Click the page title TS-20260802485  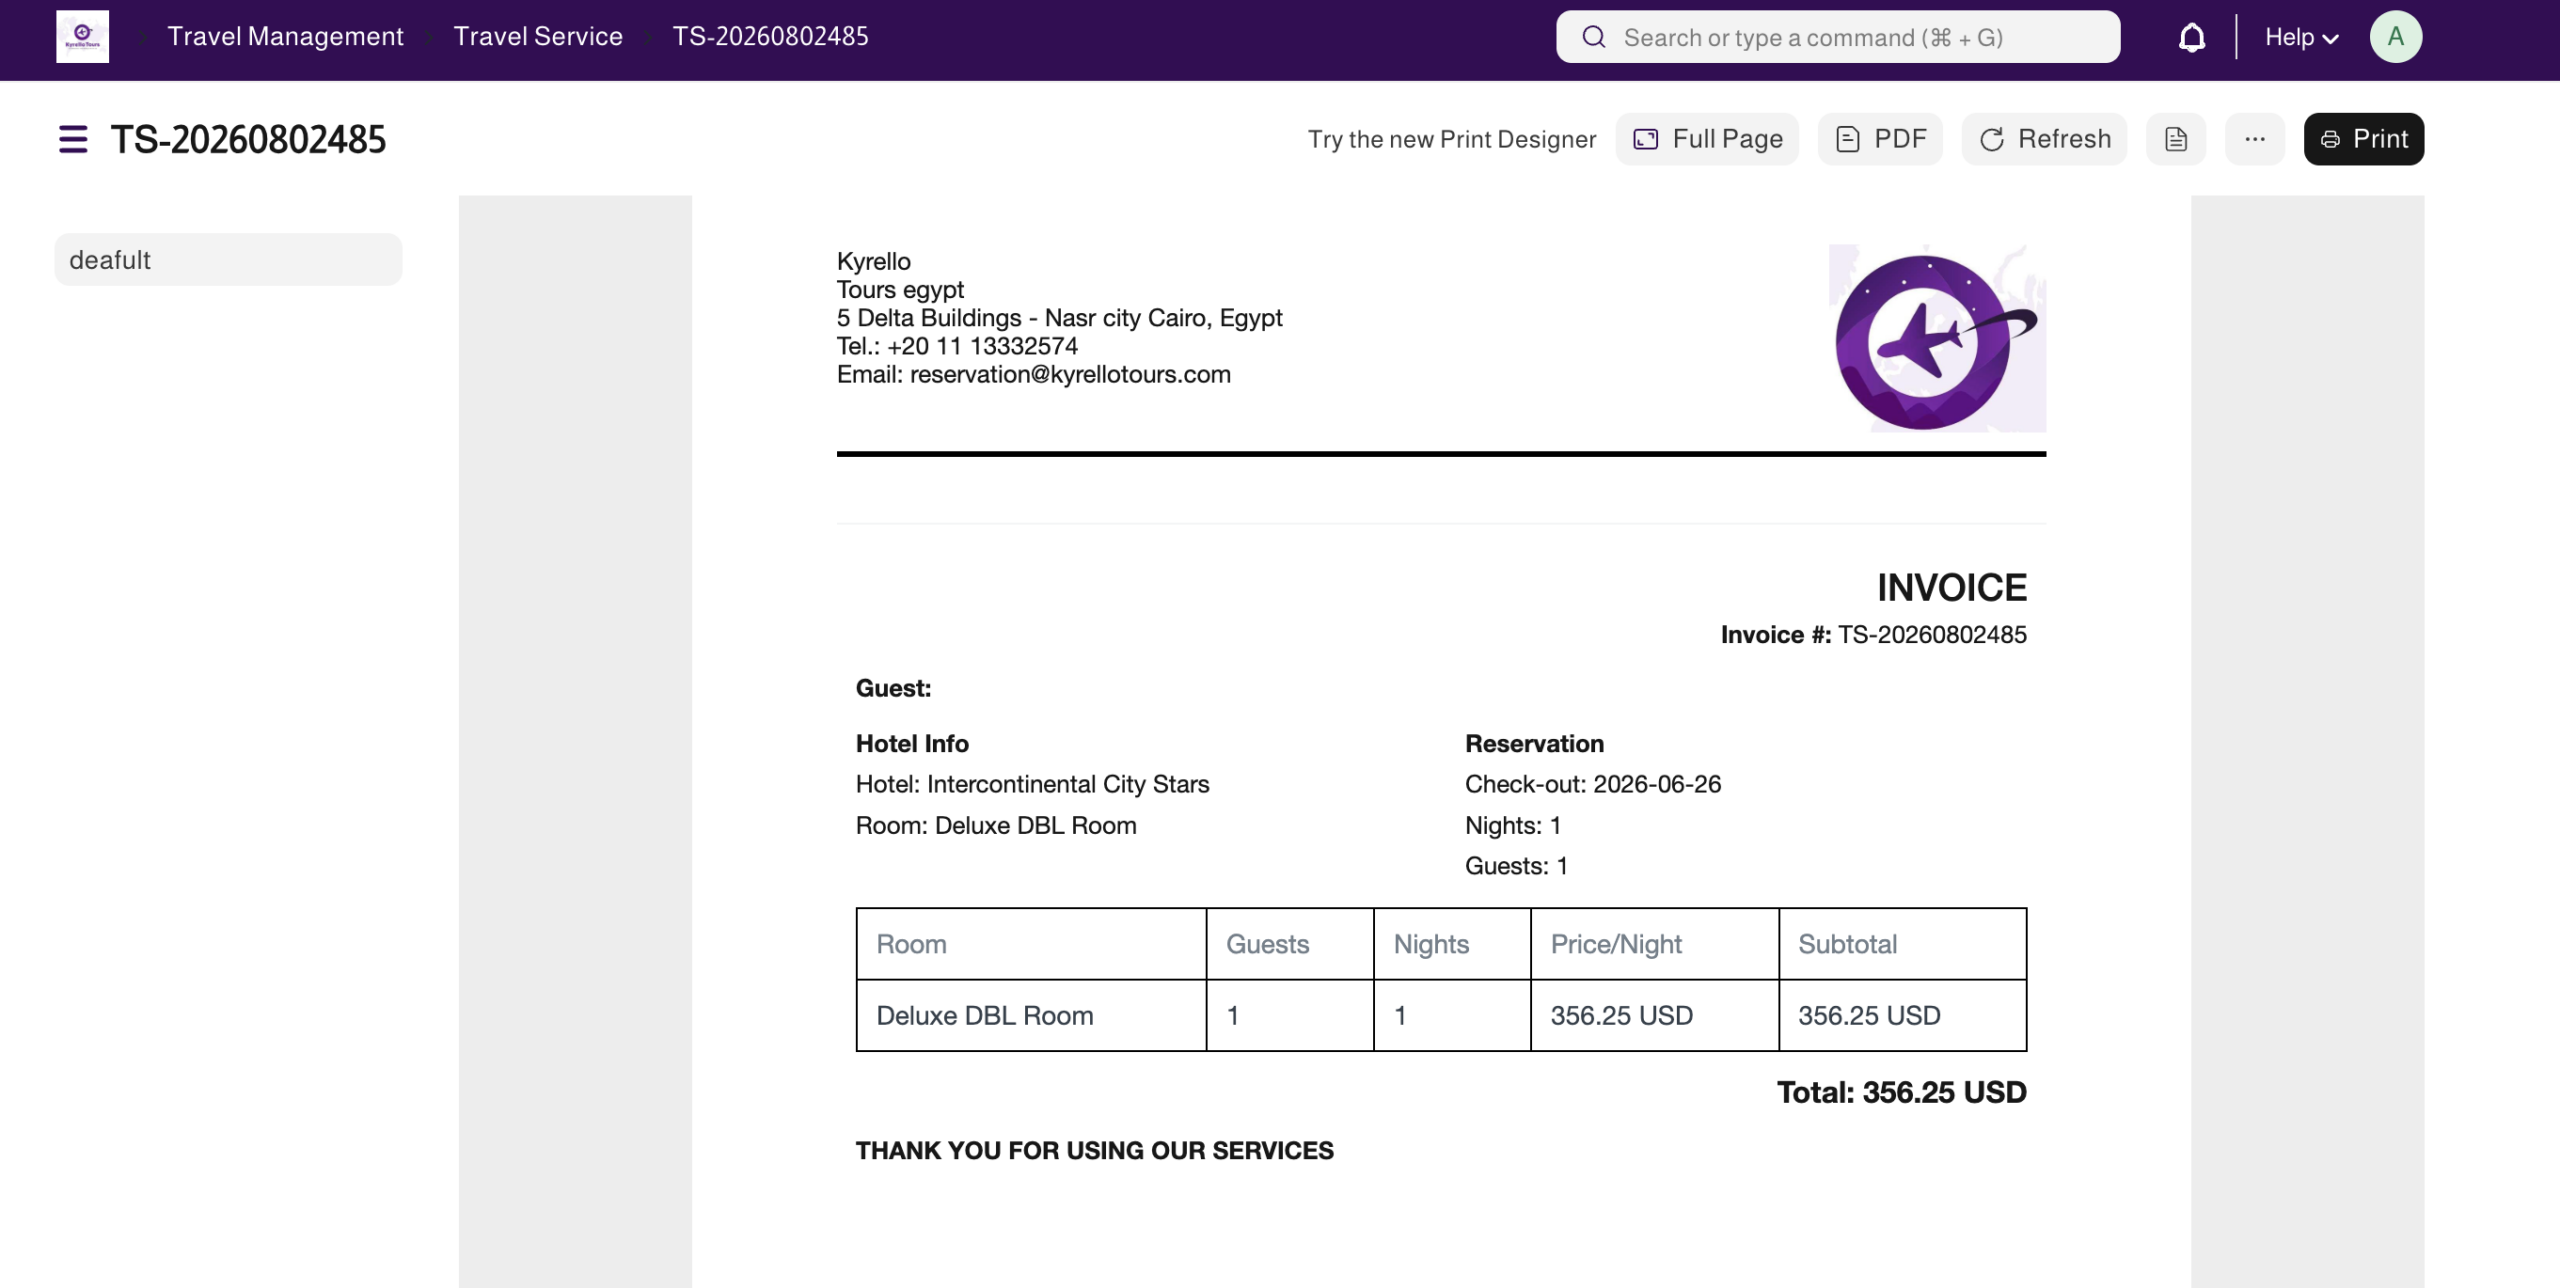pyautogui.click(x=248, y=139)
